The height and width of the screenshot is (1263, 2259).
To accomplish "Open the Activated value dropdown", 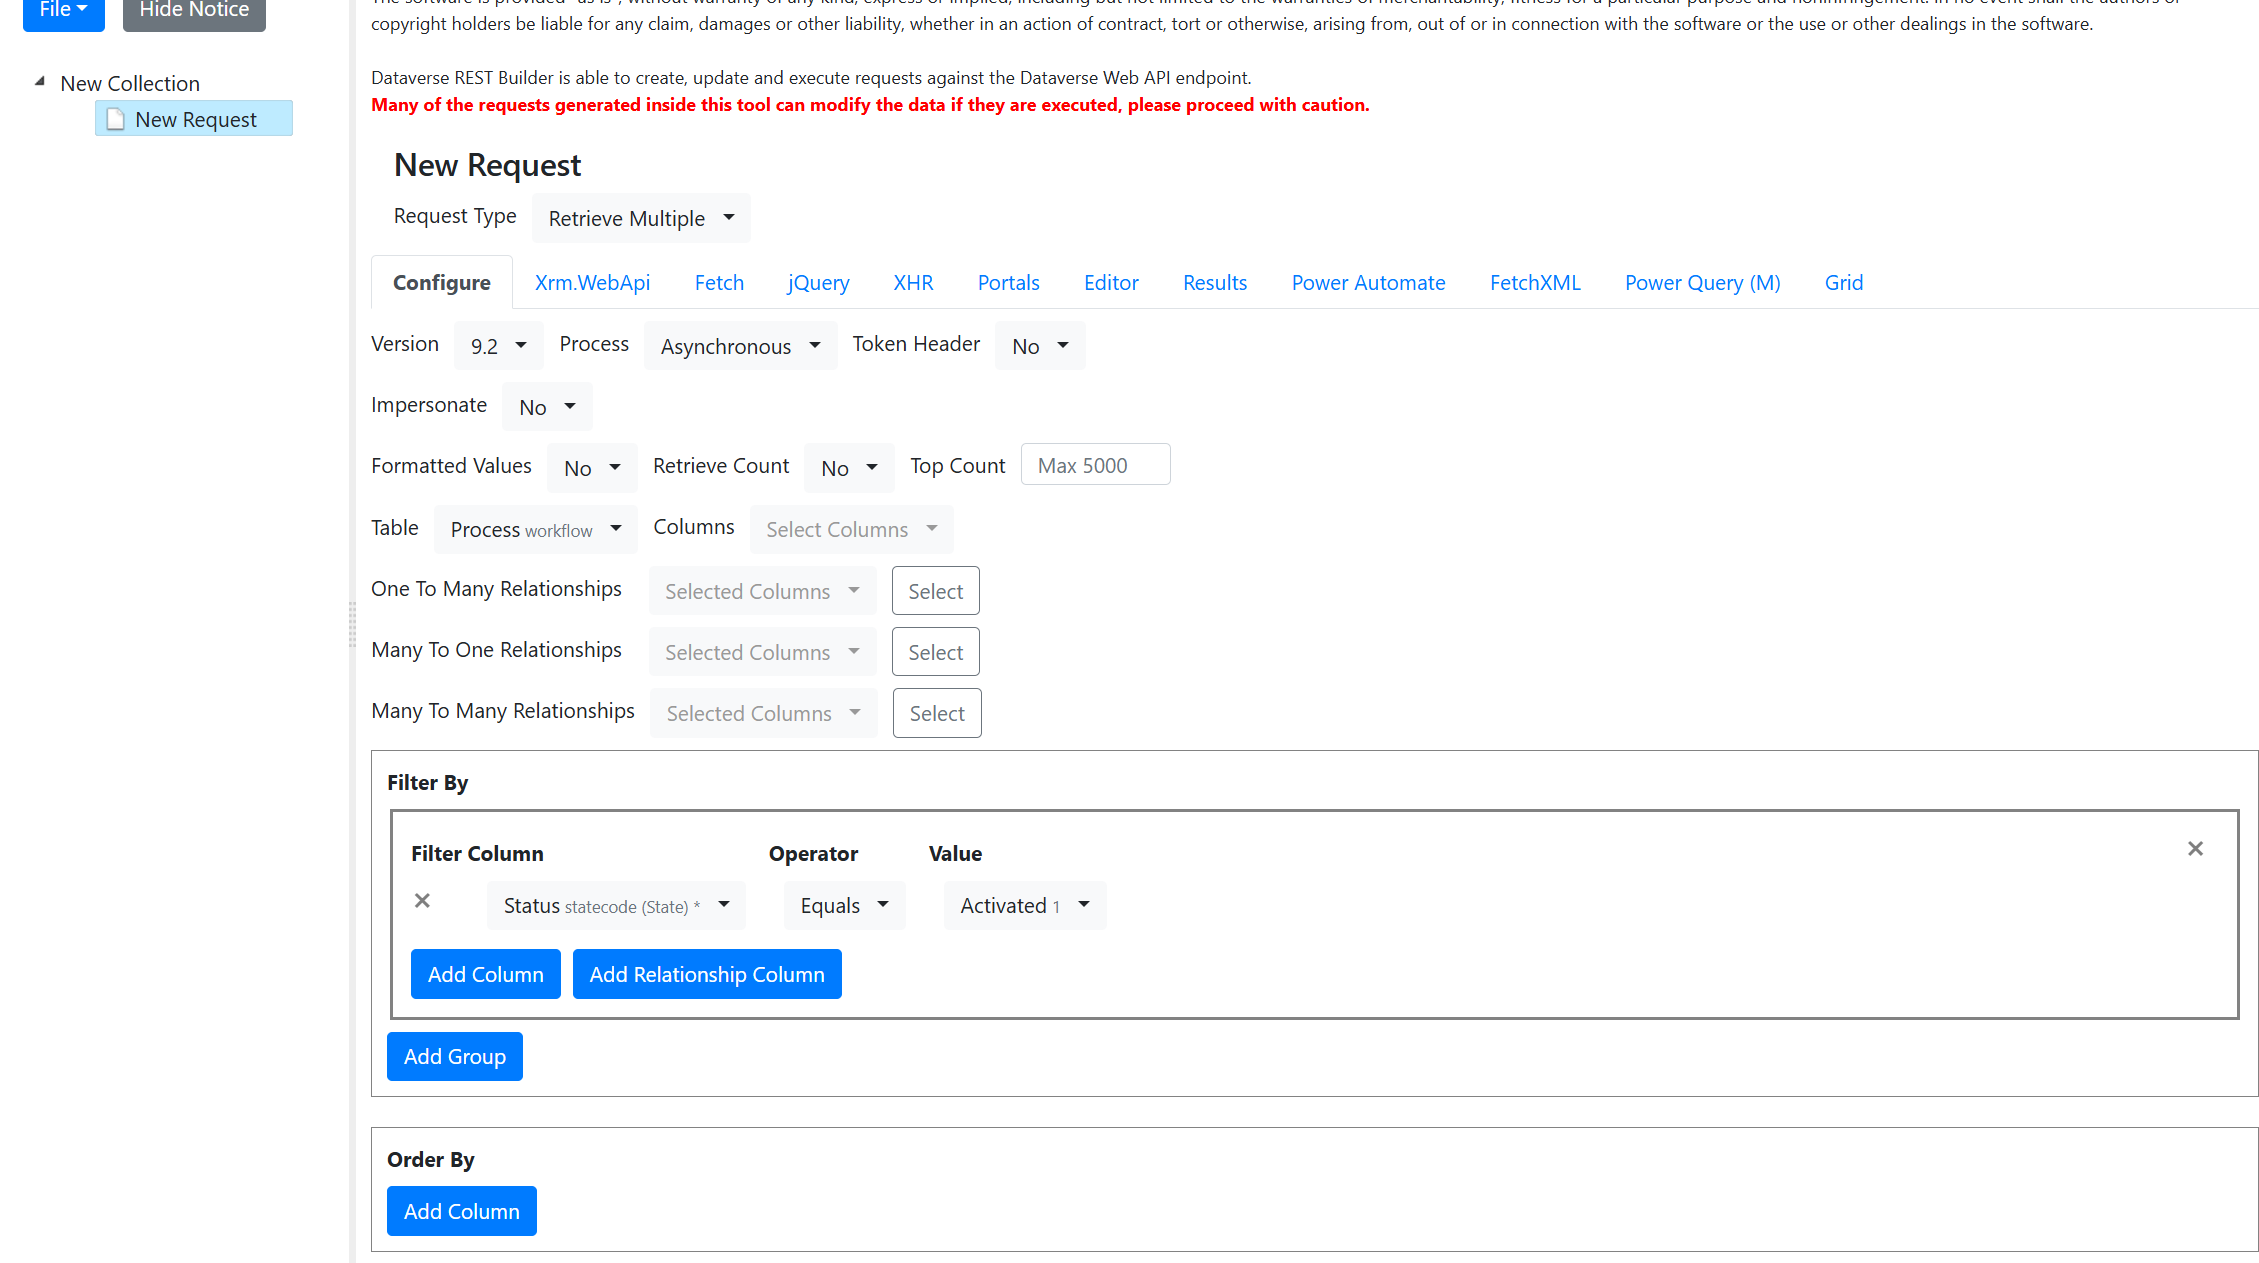I will [1024, 905].
